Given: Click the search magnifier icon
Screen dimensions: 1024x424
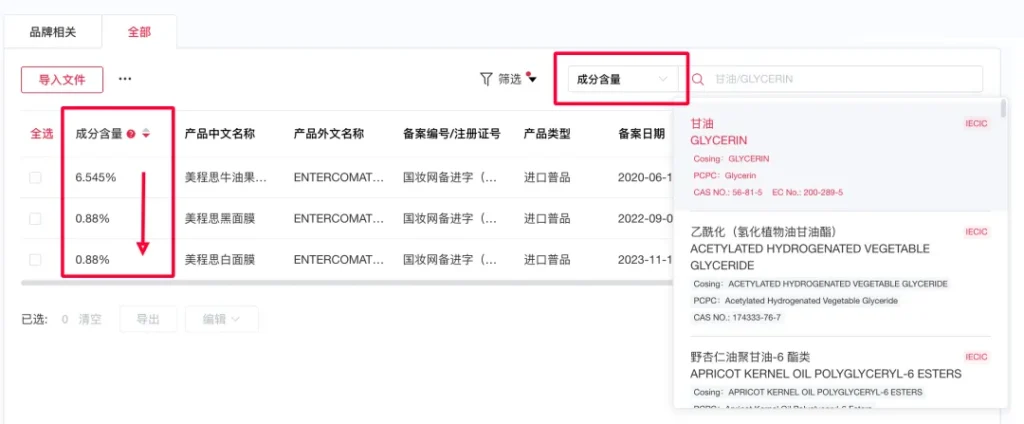Looking at the screenshot, I should pyautogui.click(x=698, y=79).
